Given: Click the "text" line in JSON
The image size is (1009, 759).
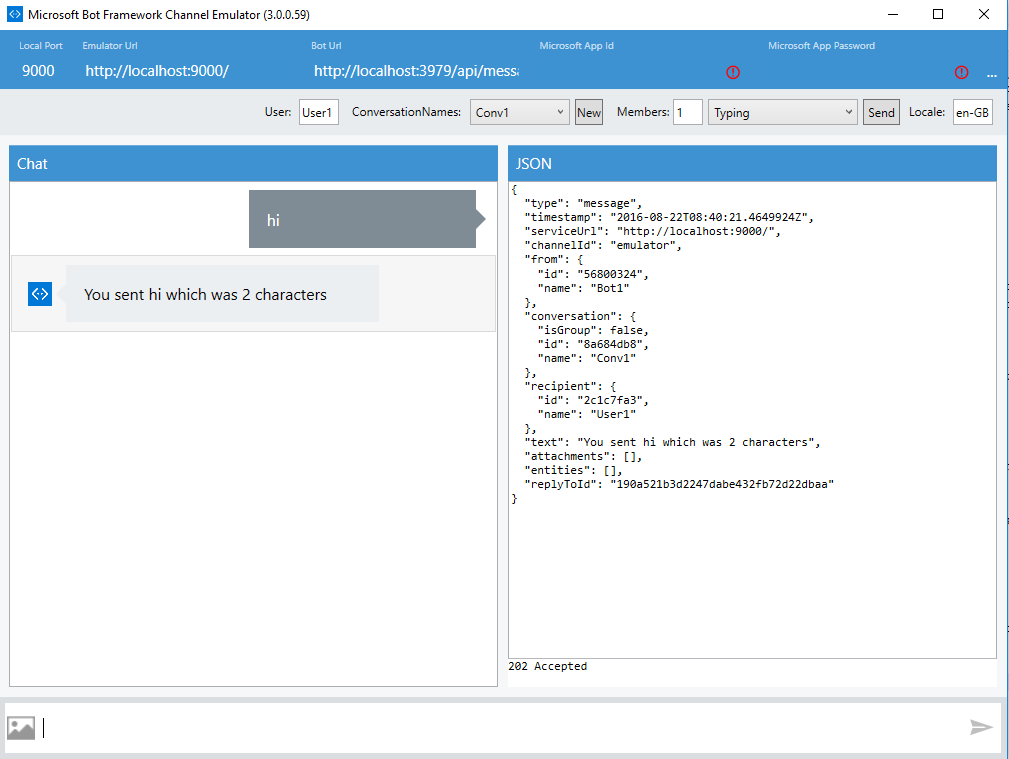Looking at the screenshot, I should pyautogui.click(x=672, y=442).
